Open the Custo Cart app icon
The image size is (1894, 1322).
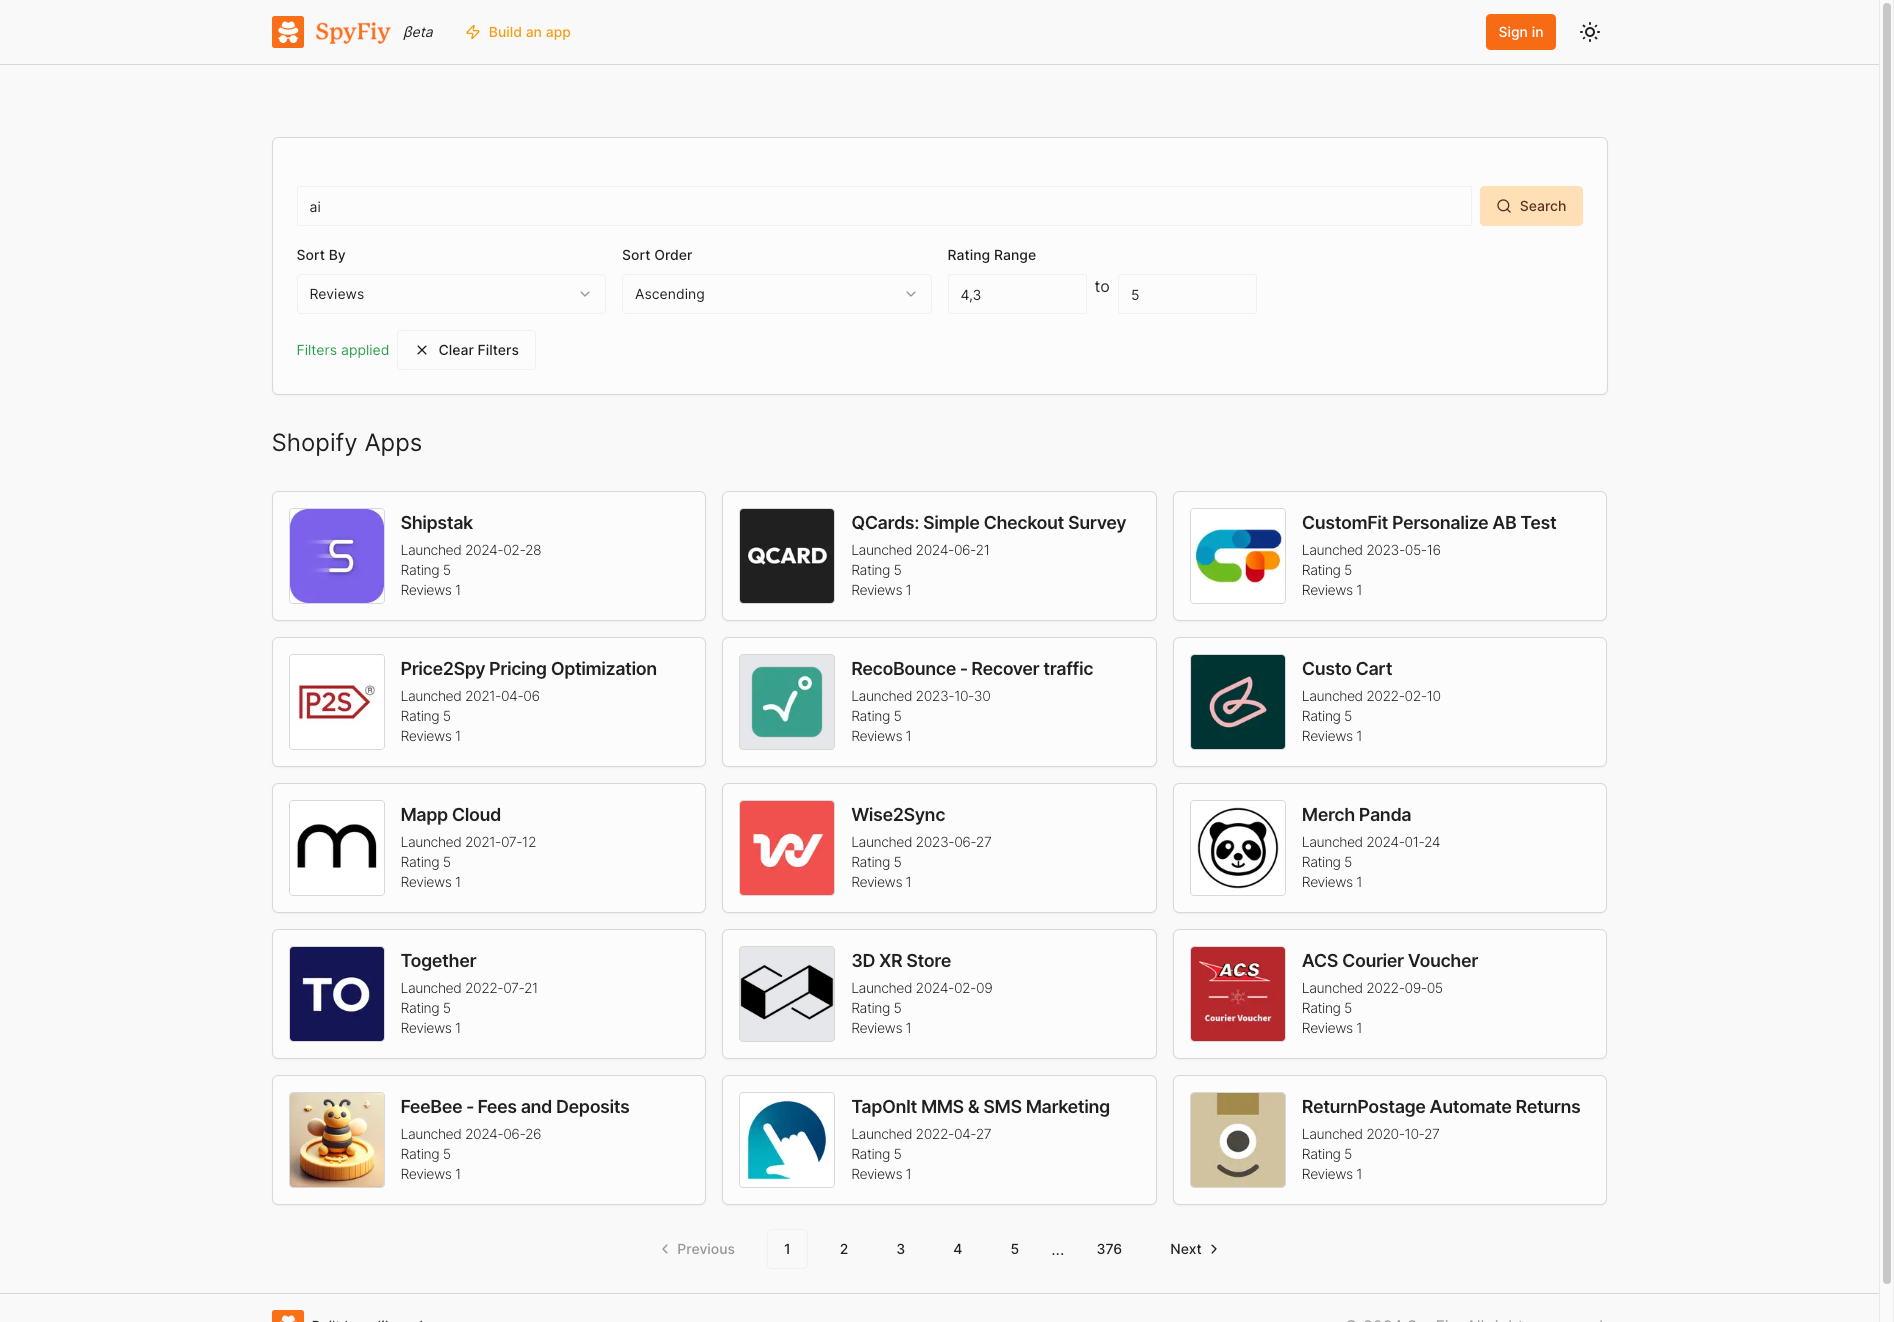tap(1238, 702)
